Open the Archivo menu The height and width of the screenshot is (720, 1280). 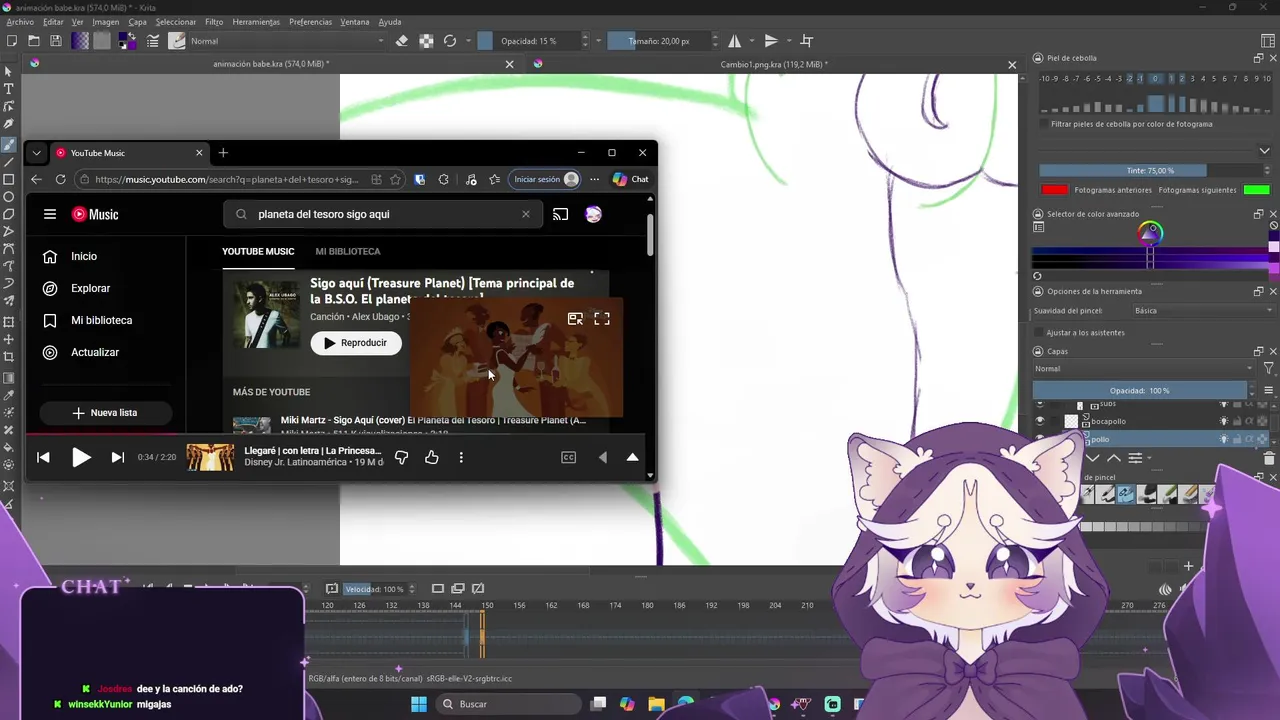[x=20, y=22]
